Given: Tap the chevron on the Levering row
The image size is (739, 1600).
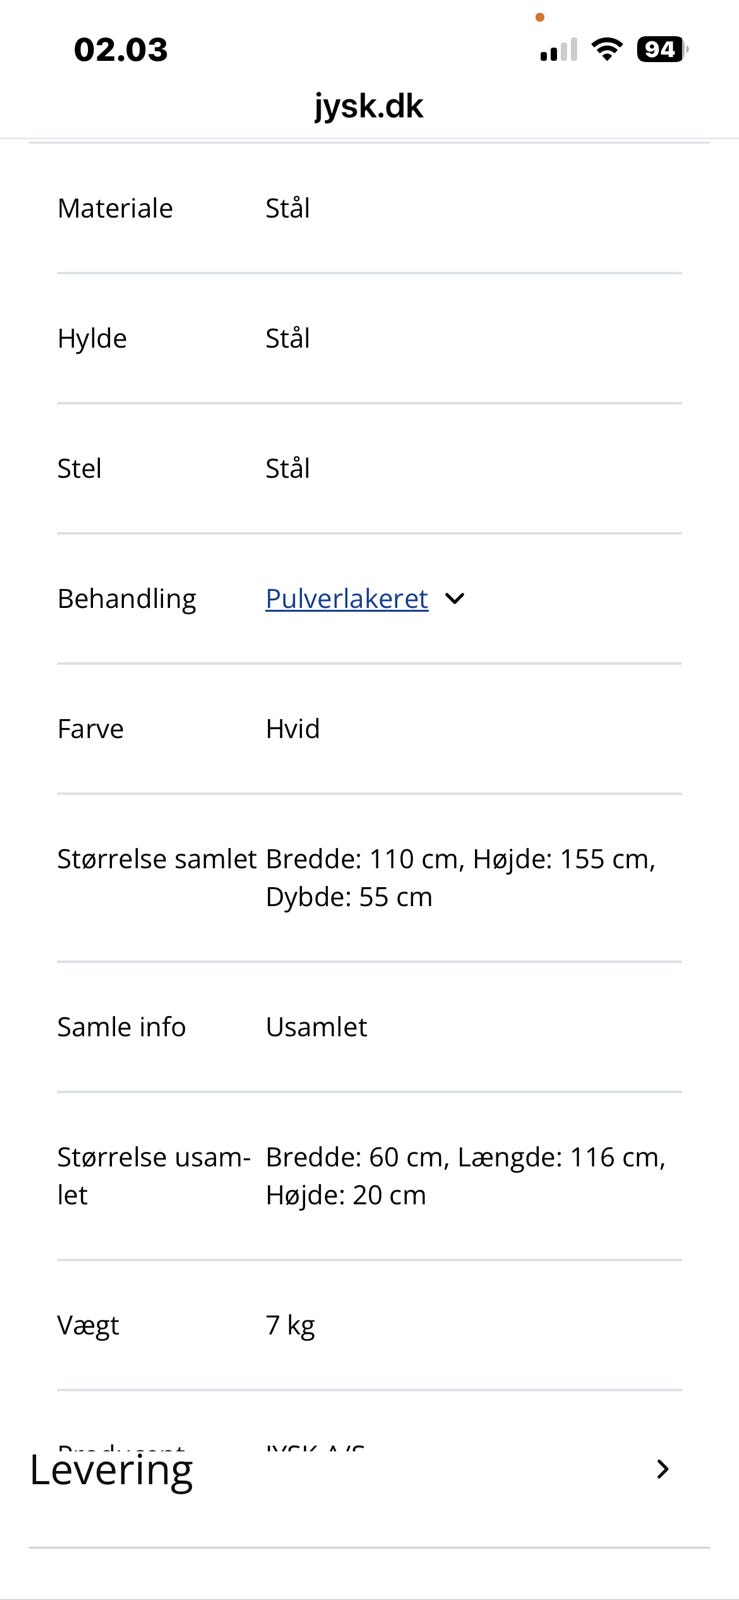Looking at the screenshot, I should [x=663, y=1469].
